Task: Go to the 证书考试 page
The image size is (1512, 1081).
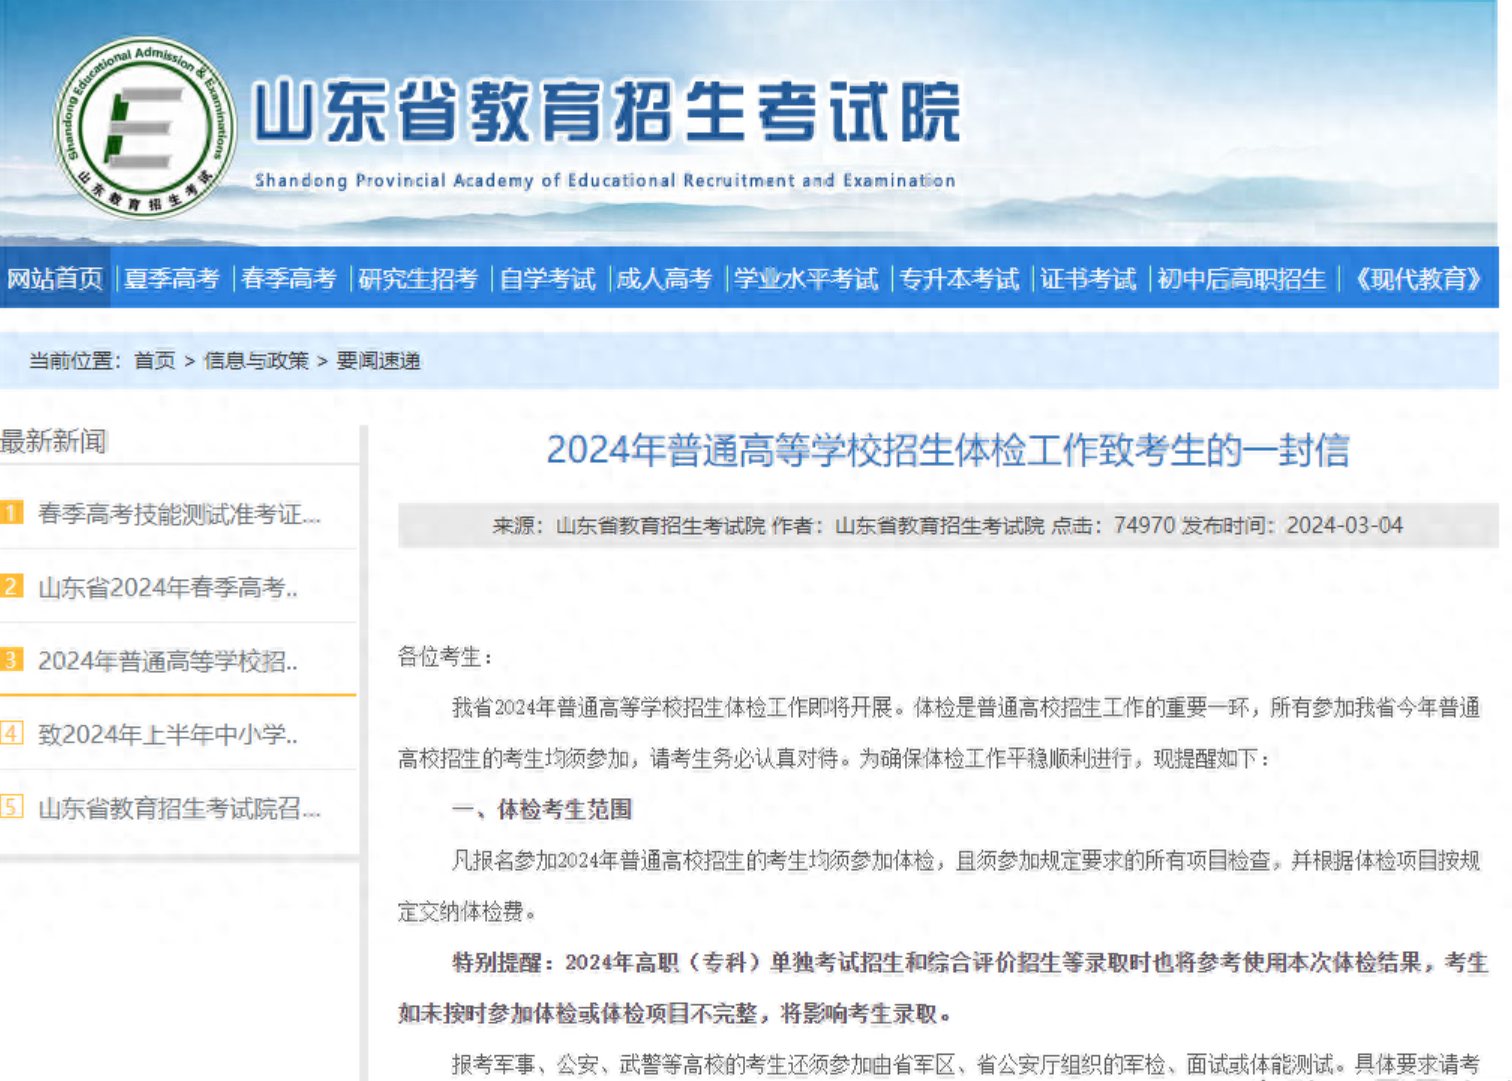Action: pos(1088,278)
